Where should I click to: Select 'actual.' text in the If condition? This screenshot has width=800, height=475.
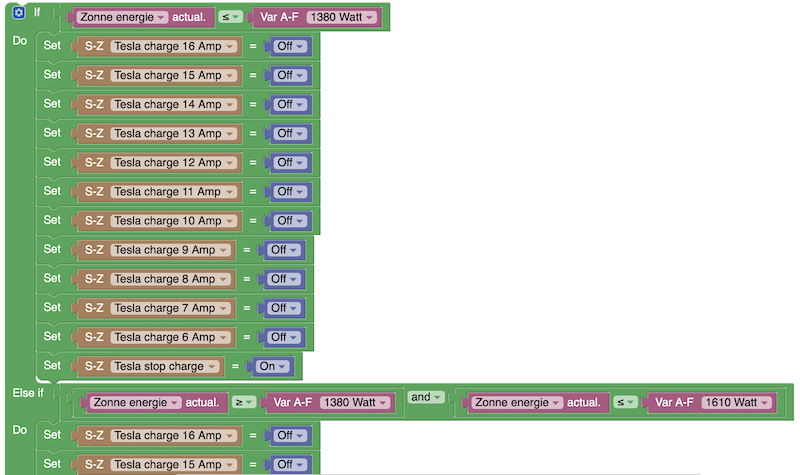click(x=188, y=17)
